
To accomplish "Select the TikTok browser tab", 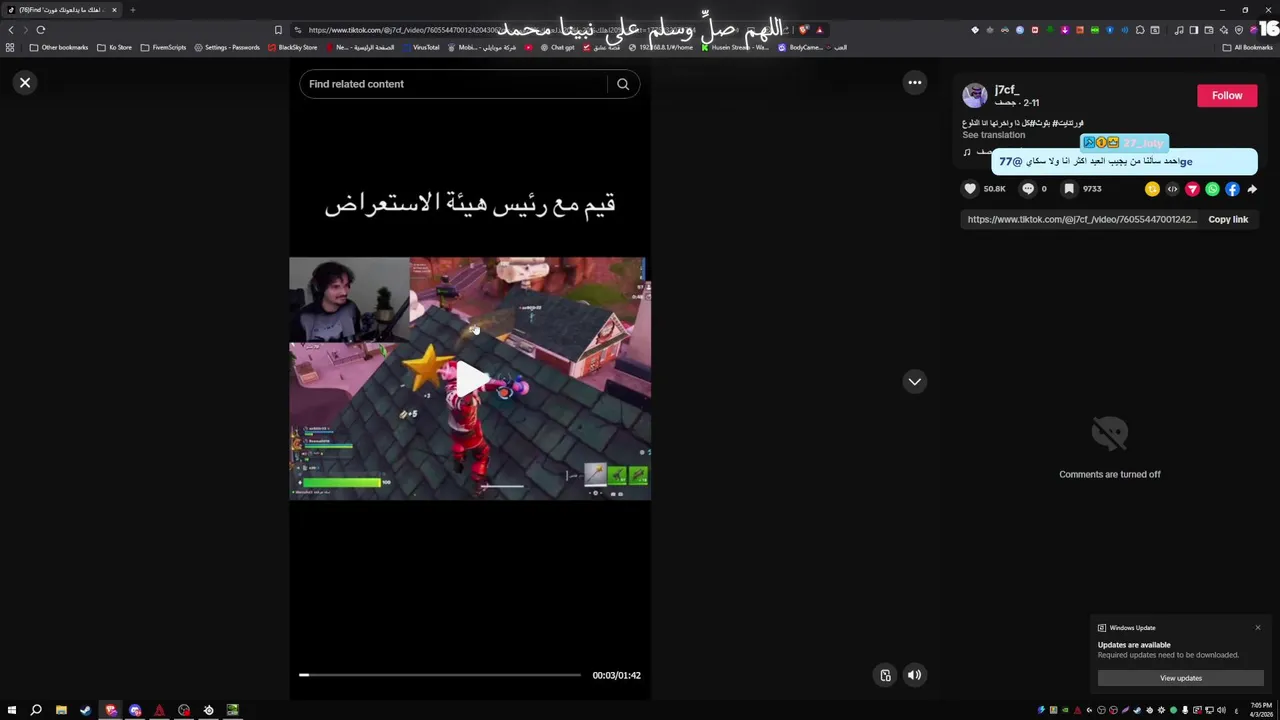I will click(x=62, y=10).
